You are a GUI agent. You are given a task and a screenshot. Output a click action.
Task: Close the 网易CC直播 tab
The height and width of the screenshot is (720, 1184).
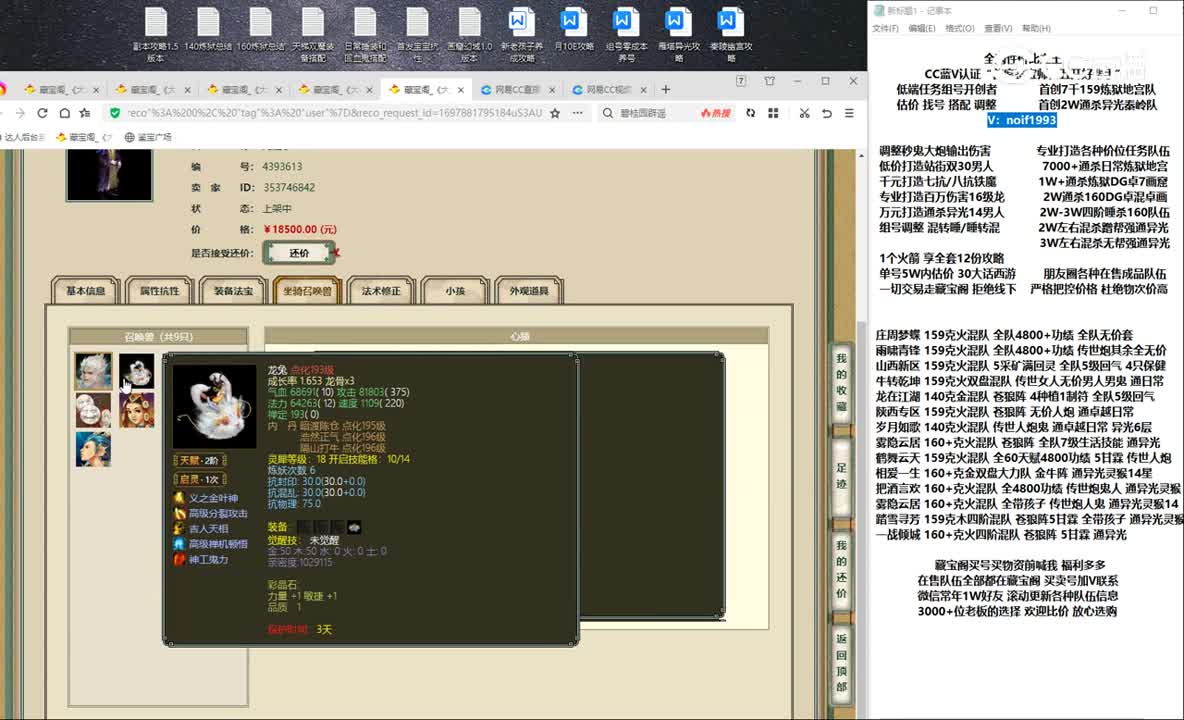tap(552, 89)
